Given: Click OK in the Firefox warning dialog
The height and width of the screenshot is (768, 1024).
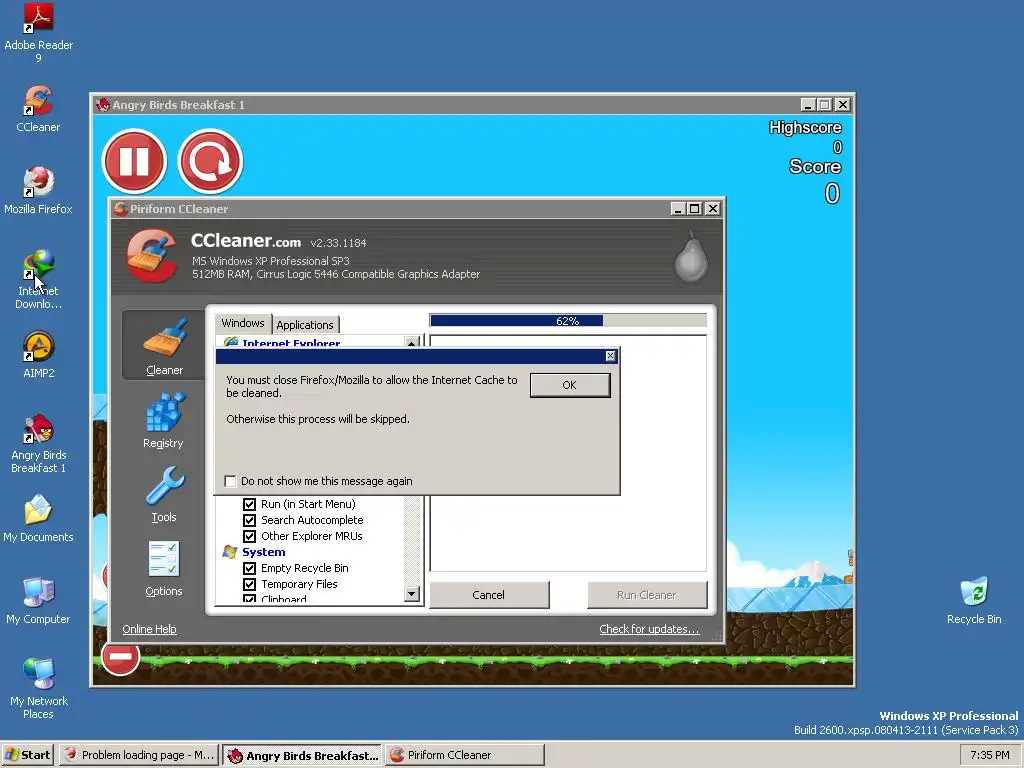Looking at the screenshot, I should (569, 385).
